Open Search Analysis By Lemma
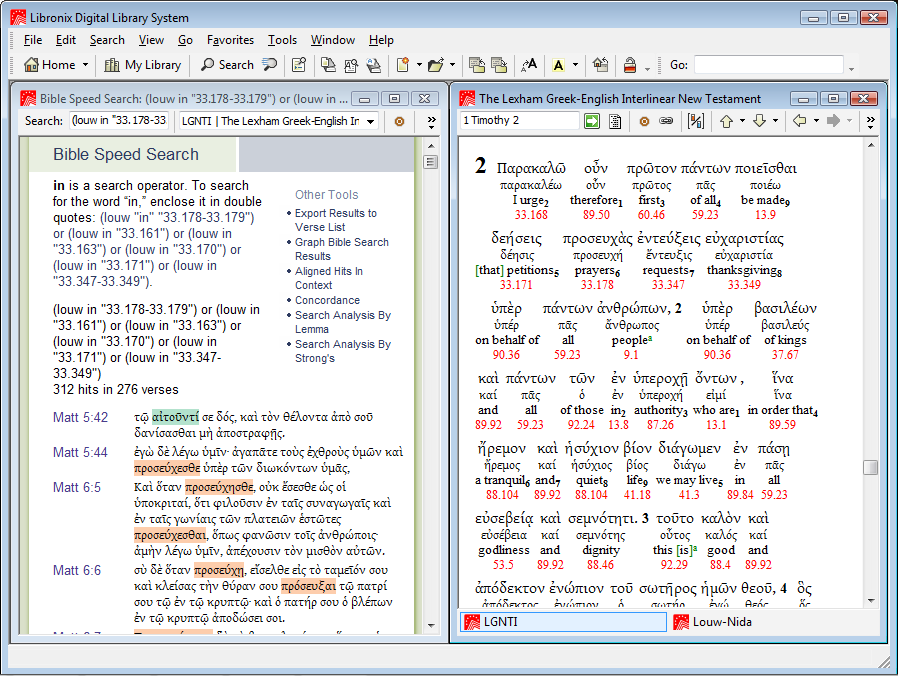Viewport: 898px width, 676px height. pyautogui.click(x=342, y=322)
